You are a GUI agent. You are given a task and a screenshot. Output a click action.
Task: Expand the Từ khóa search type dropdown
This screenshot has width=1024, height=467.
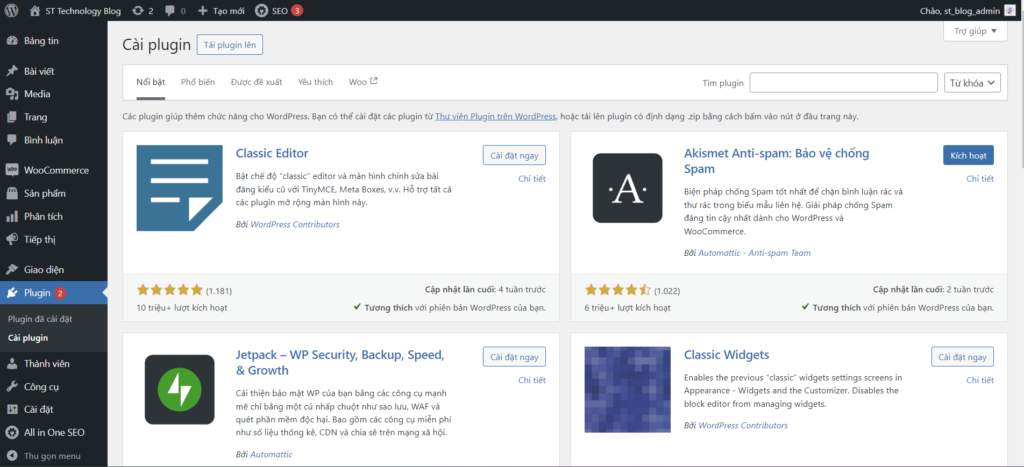tap(972, 83)
